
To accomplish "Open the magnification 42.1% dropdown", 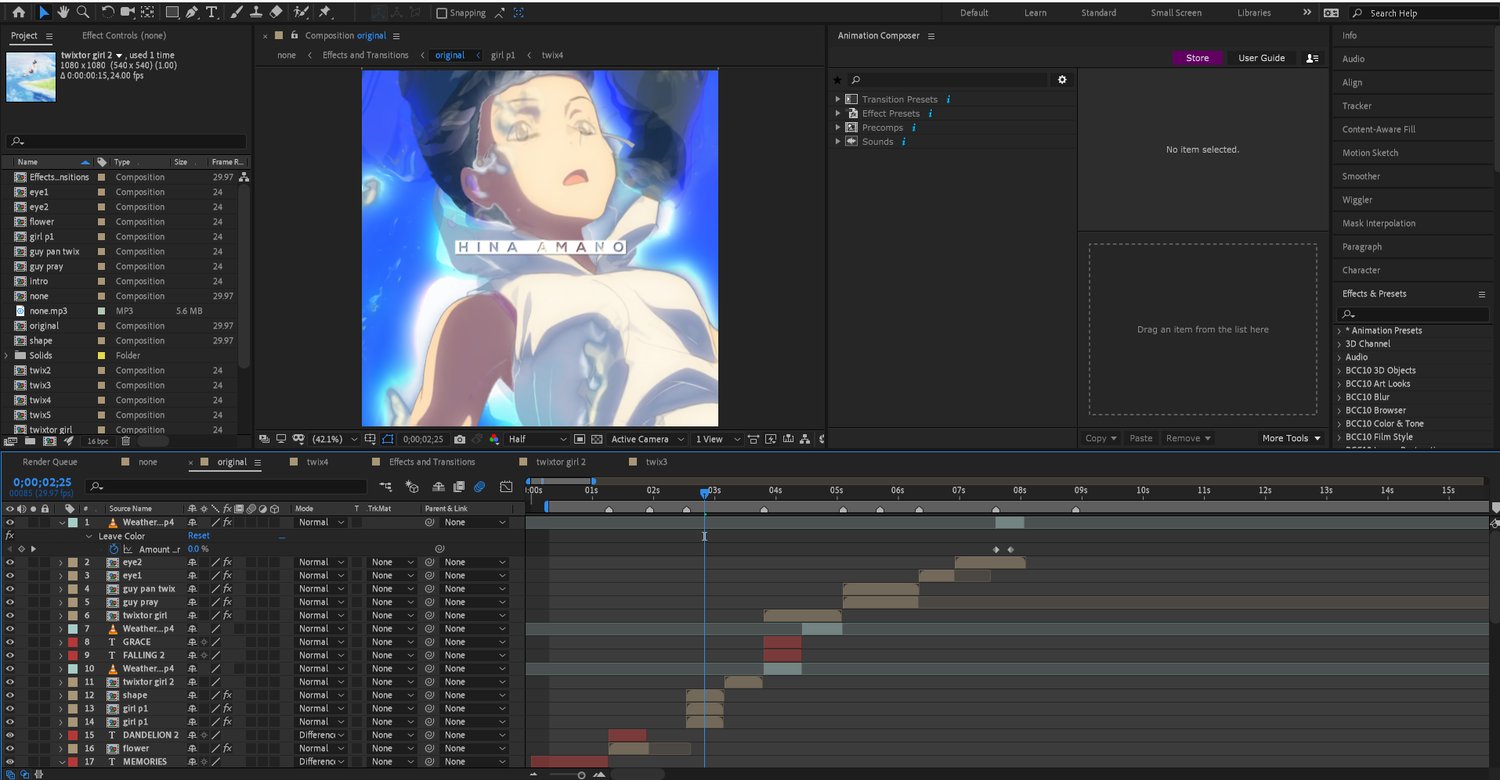I will coord(334,439).
